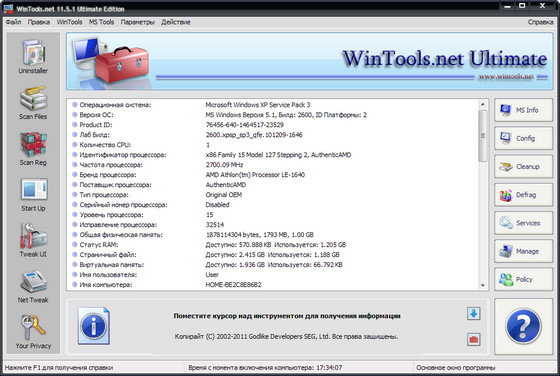Open the MS Tools menu

[101, 22]
